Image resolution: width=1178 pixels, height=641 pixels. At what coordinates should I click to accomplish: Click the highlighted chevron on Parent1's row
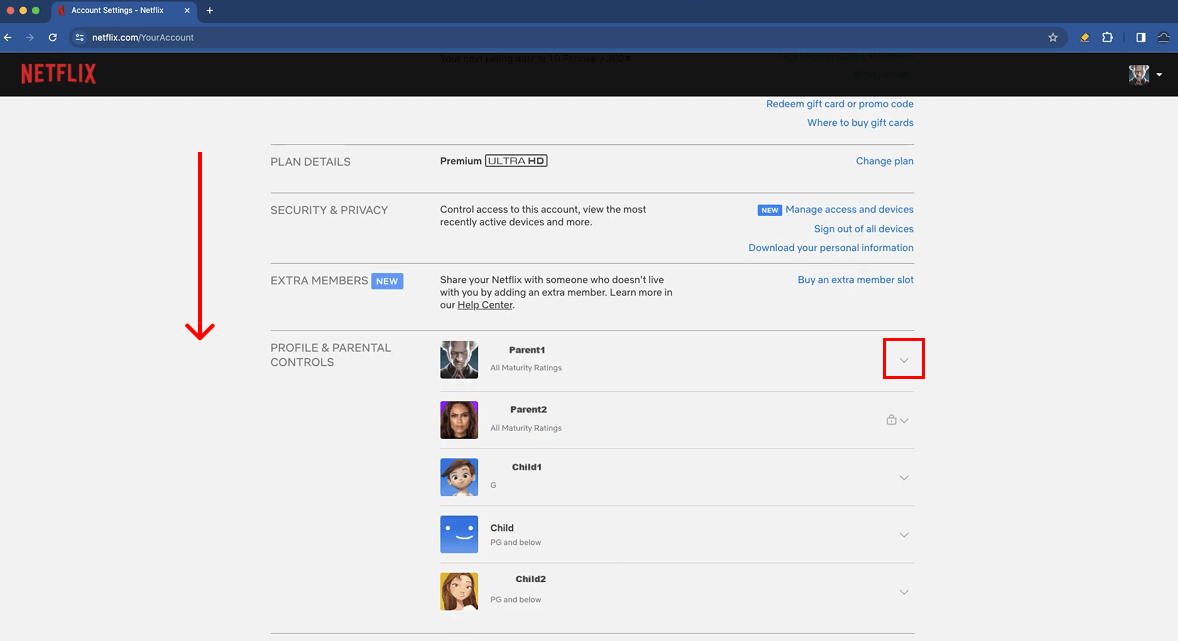tap(903, 358)
